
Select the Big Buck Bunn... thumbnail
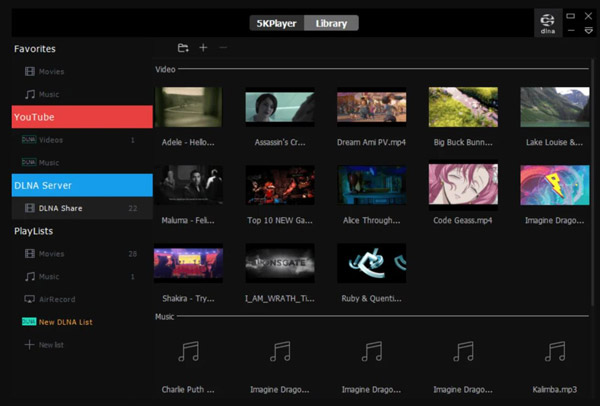(463, 107)
